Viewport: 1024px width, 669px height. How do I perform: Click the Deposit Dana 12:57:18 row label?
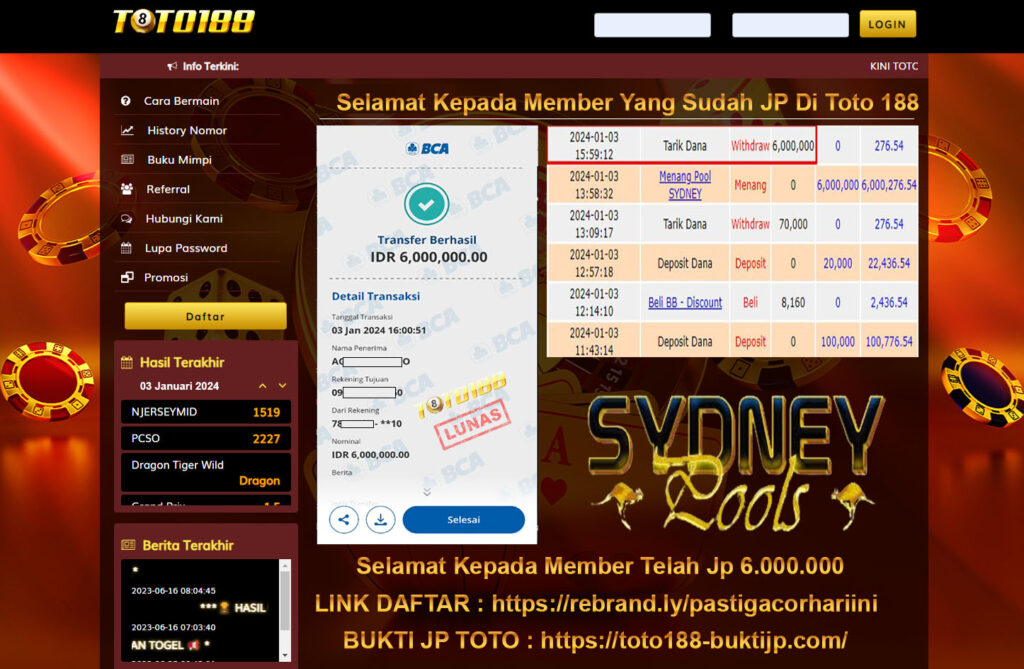tap(684, 263)
